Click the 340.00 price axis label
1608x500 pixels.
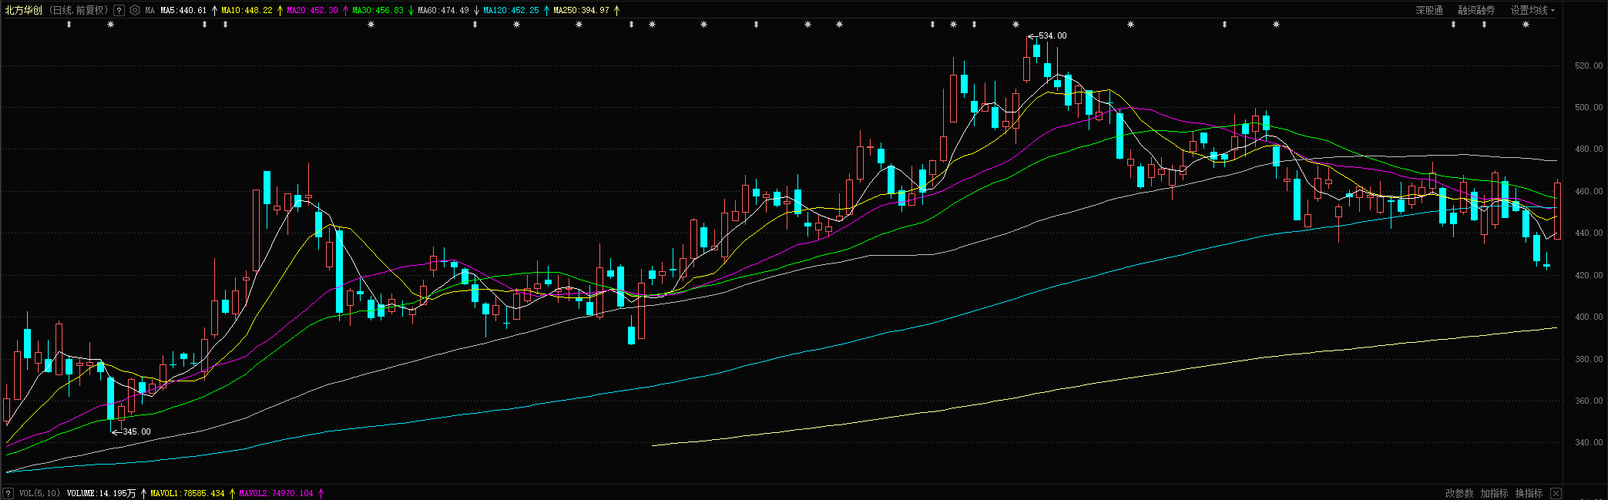1588,443
